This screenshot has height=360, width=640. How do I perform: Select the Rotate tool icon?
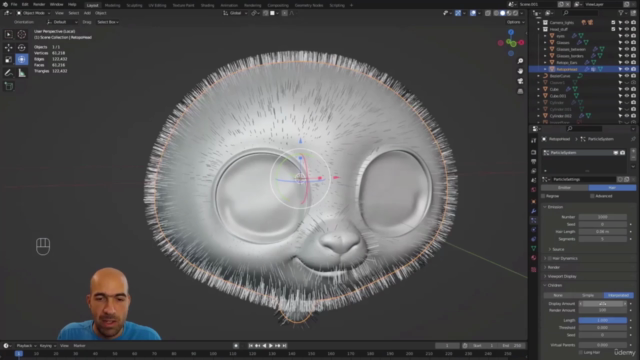click(x=22, y=47)
